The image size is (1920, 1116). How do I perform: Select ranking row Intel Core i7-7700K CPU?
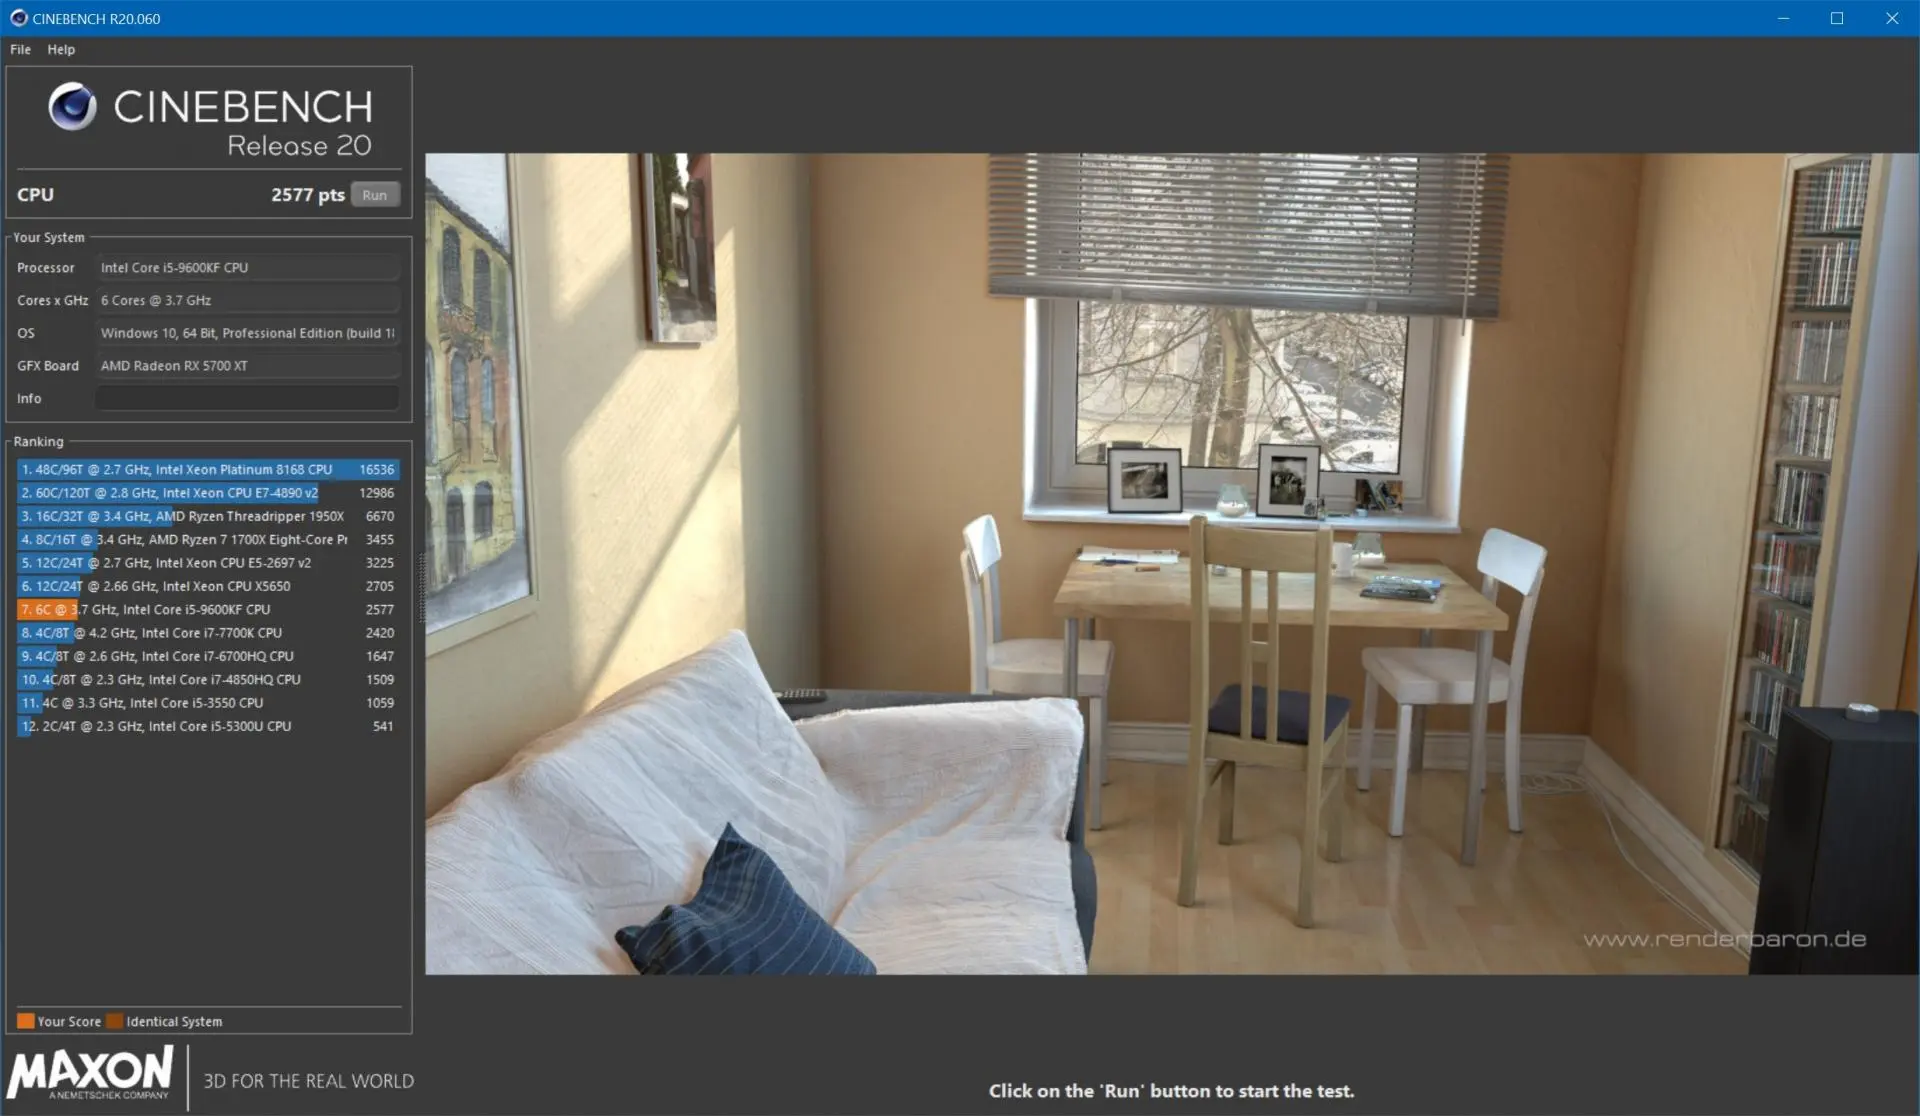[208, 633]
